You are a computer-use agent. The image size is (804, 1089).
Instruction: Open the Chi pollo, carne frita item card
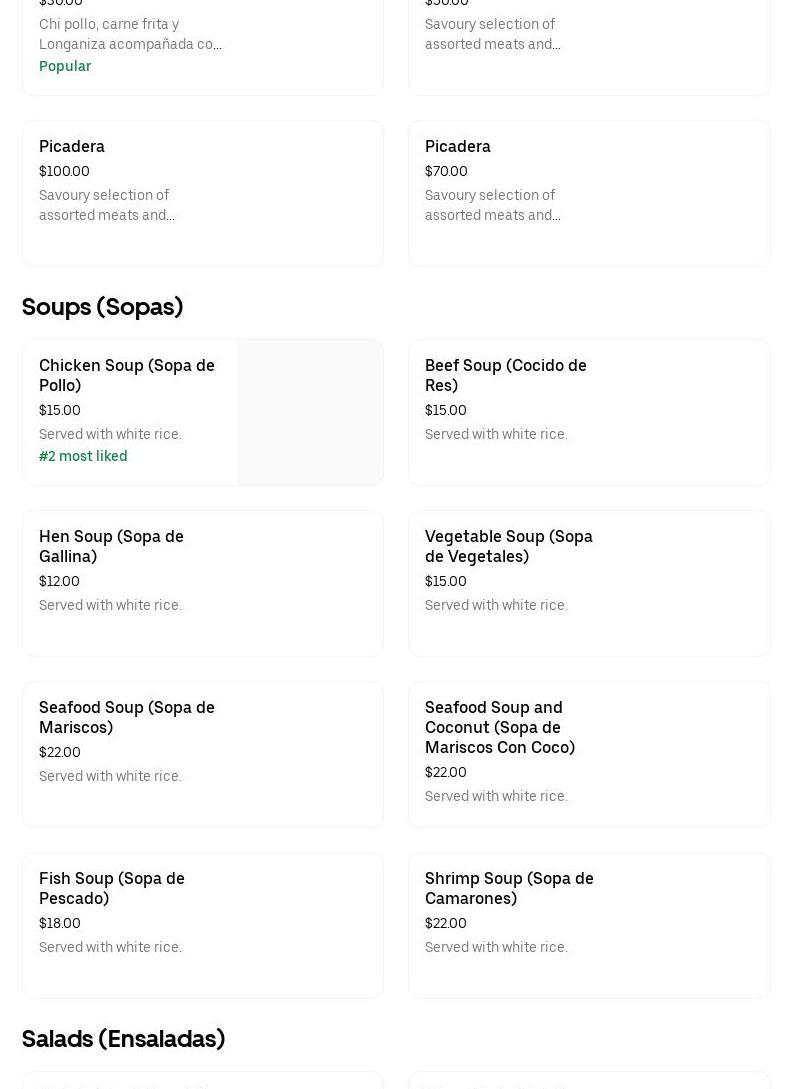pos(202,45)
